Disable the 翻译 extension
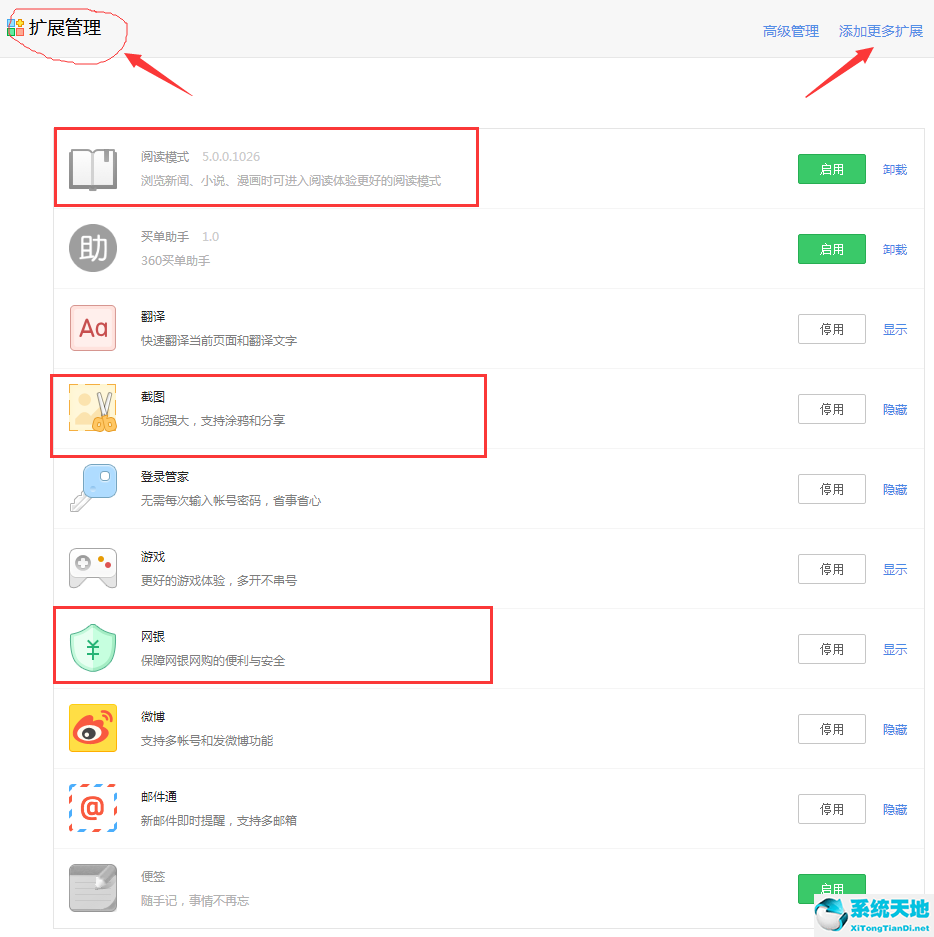This screenshot has height=937, width=934. 831,329
